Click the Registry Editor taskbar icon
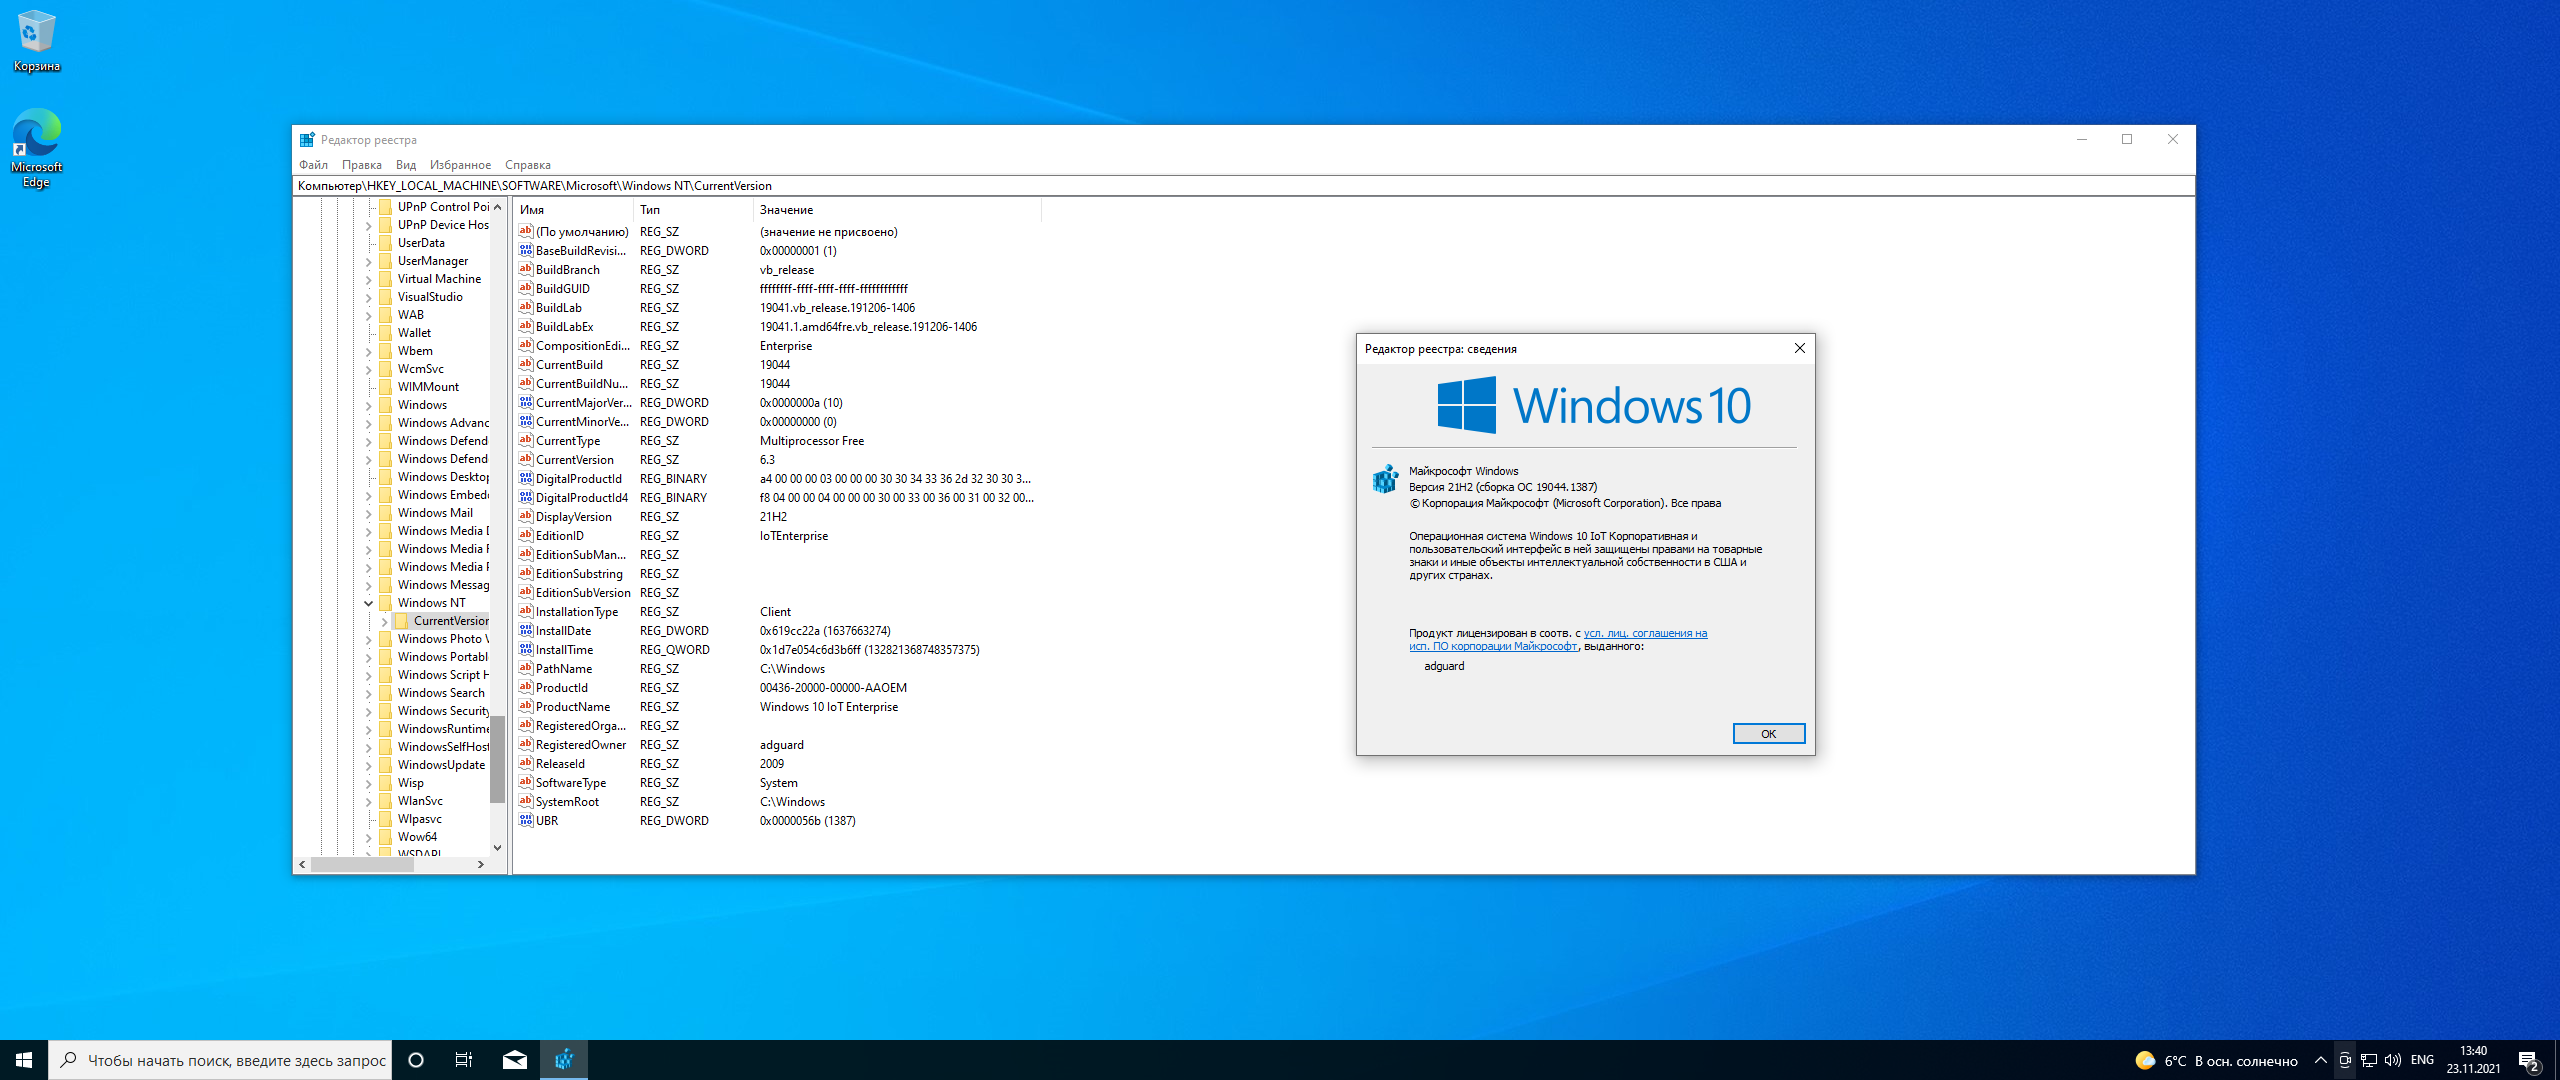 click(x=564, y=1060)
